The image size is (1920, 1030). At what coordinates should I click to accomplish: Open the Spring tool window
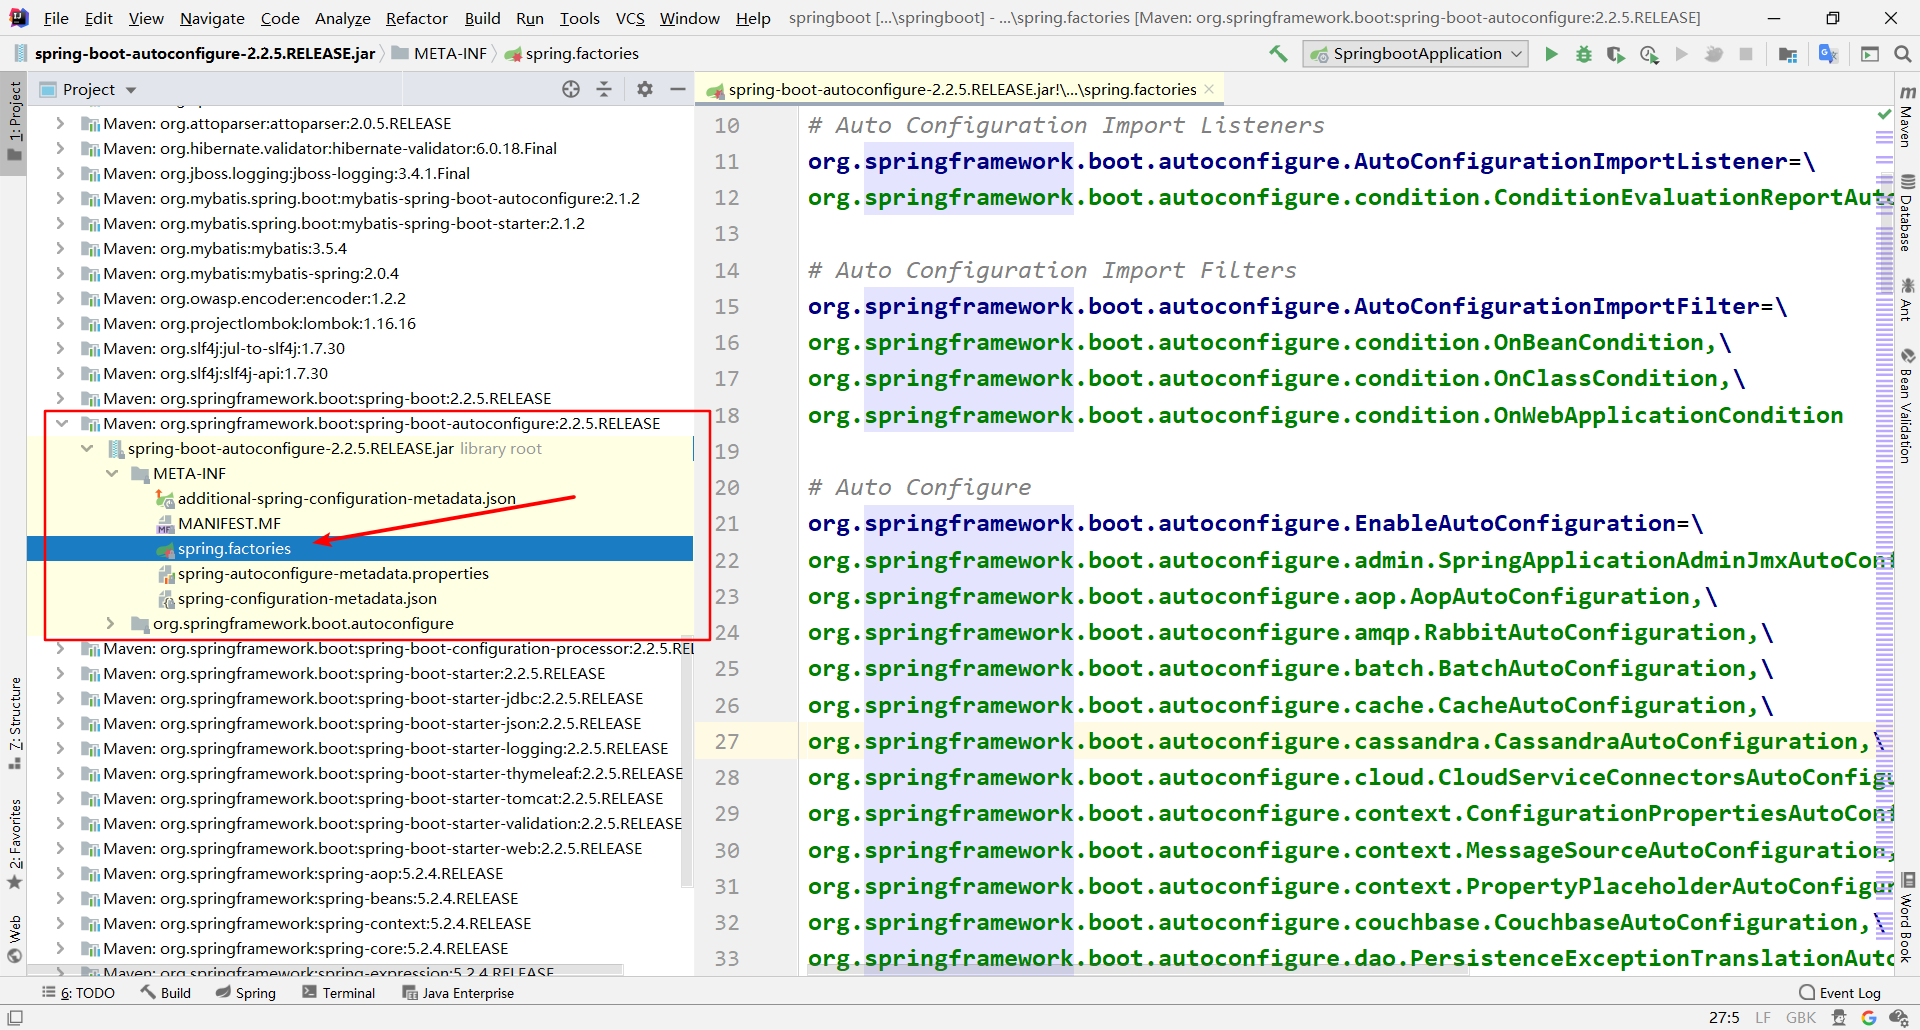[x=246, y=993]
